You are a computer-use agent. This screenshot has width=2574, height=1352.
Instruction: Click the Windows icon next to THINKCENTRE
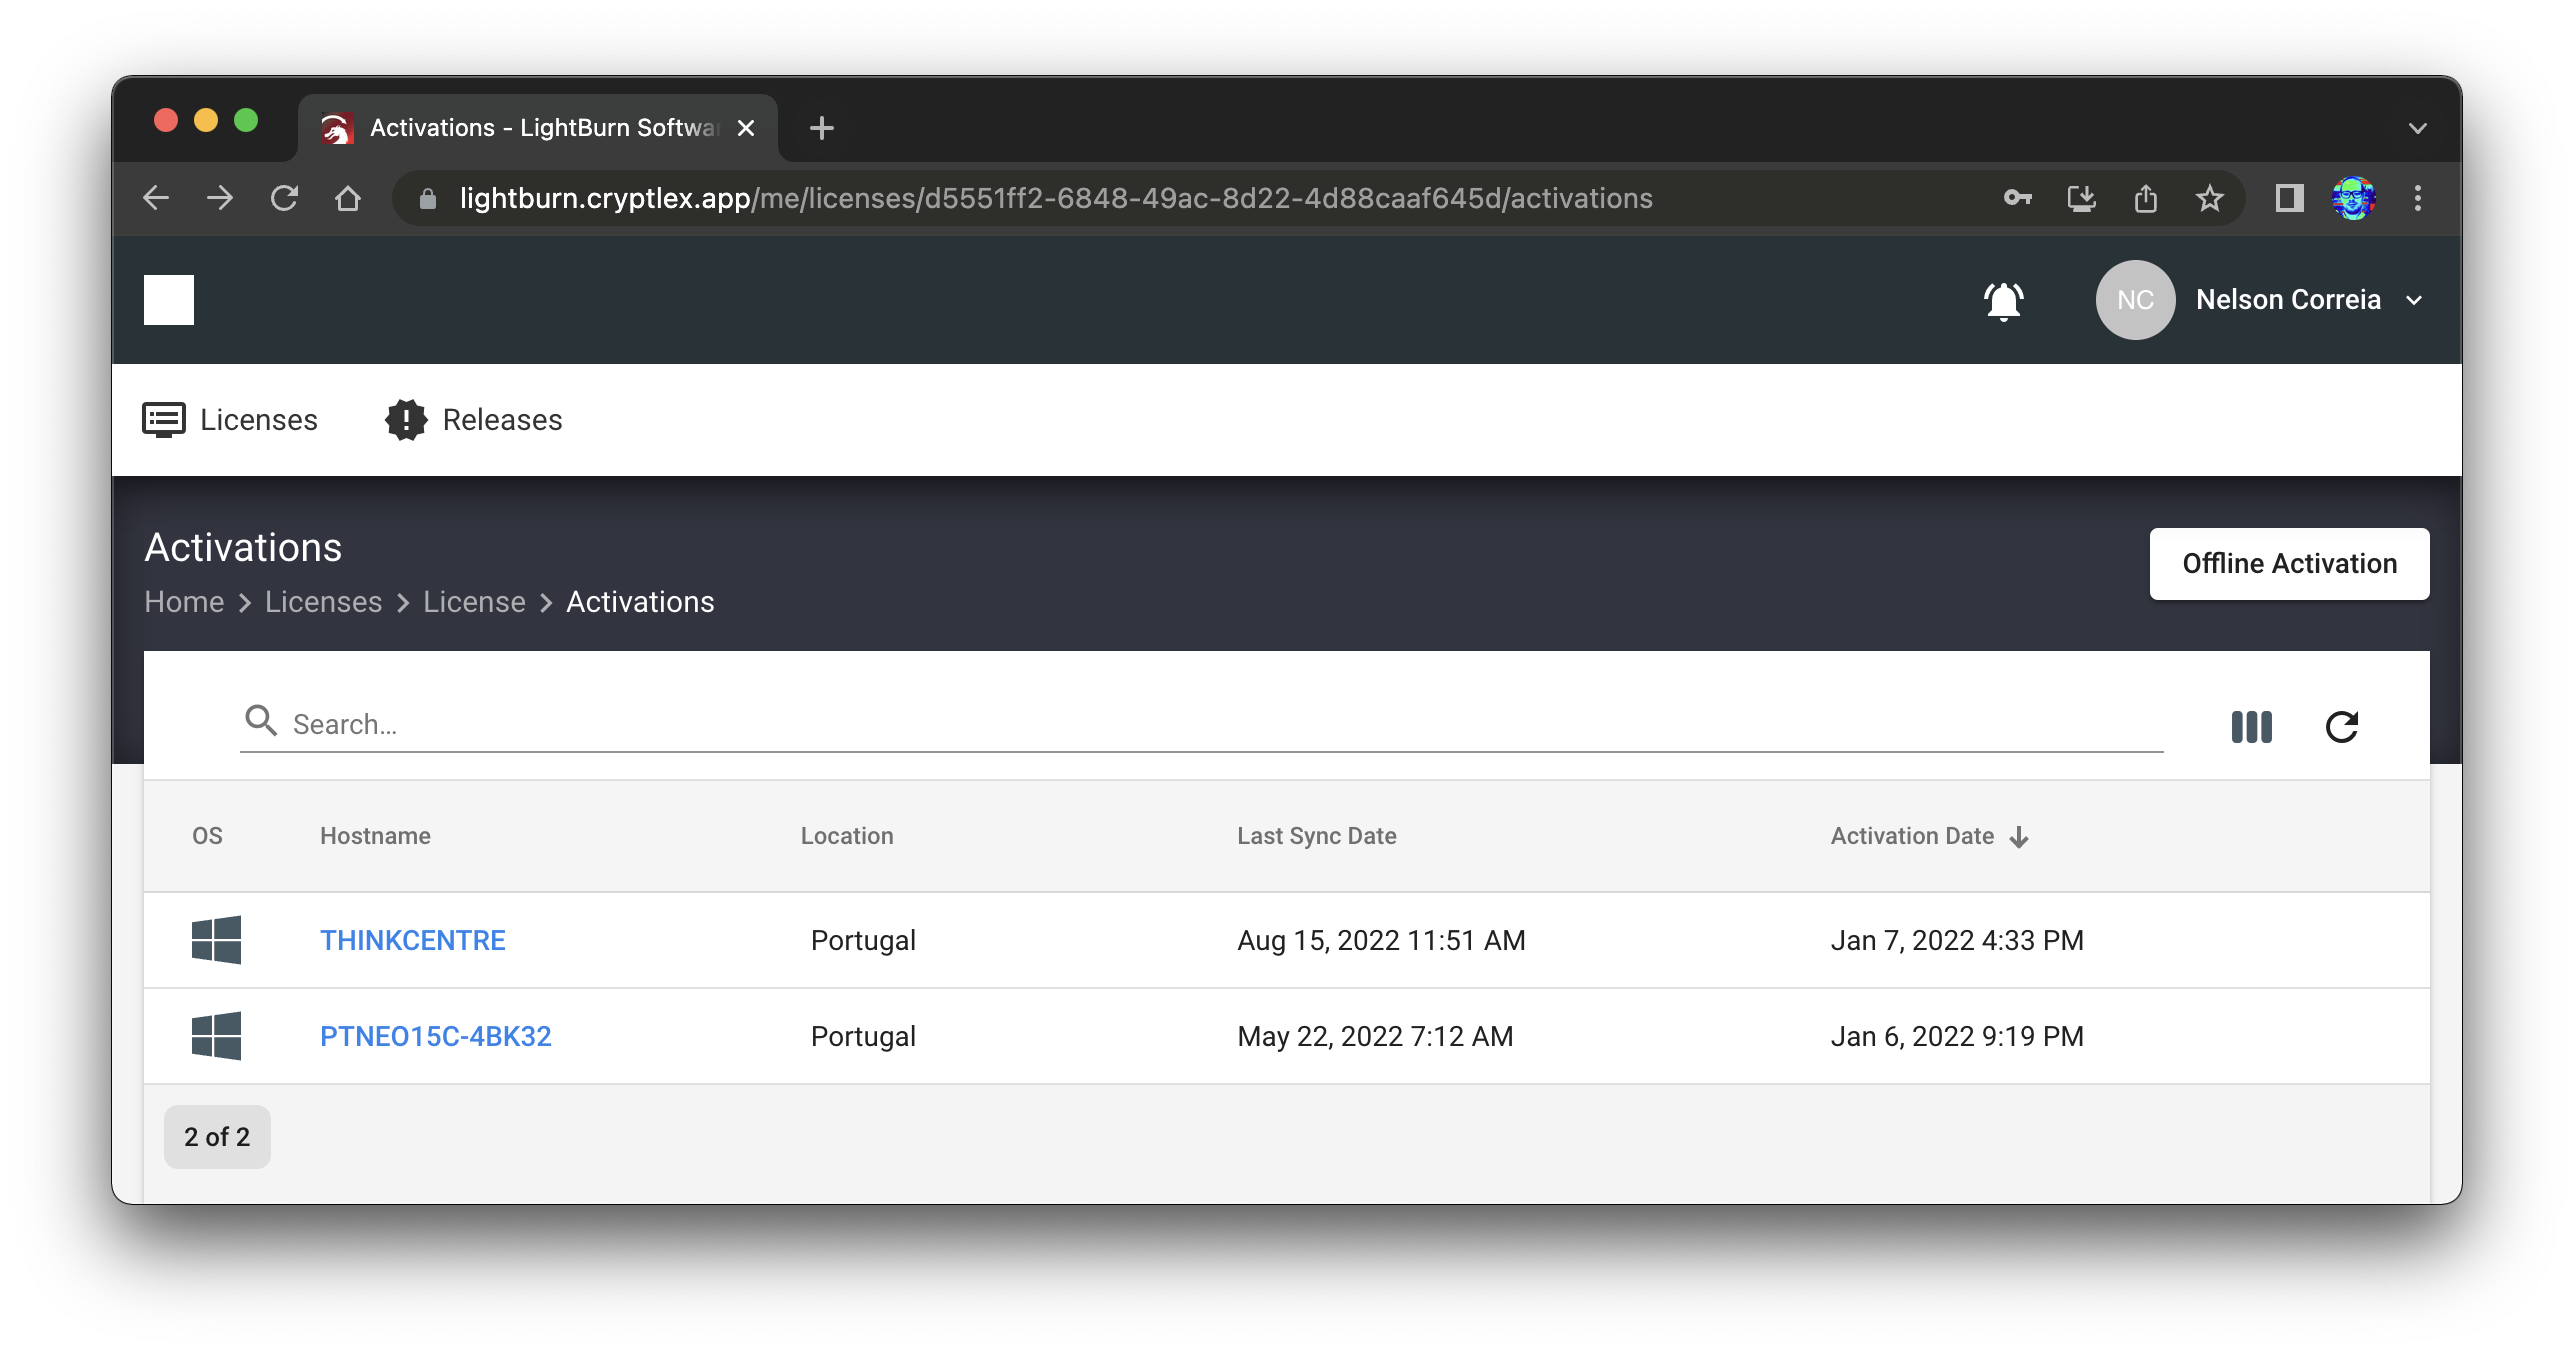point(217,940)
